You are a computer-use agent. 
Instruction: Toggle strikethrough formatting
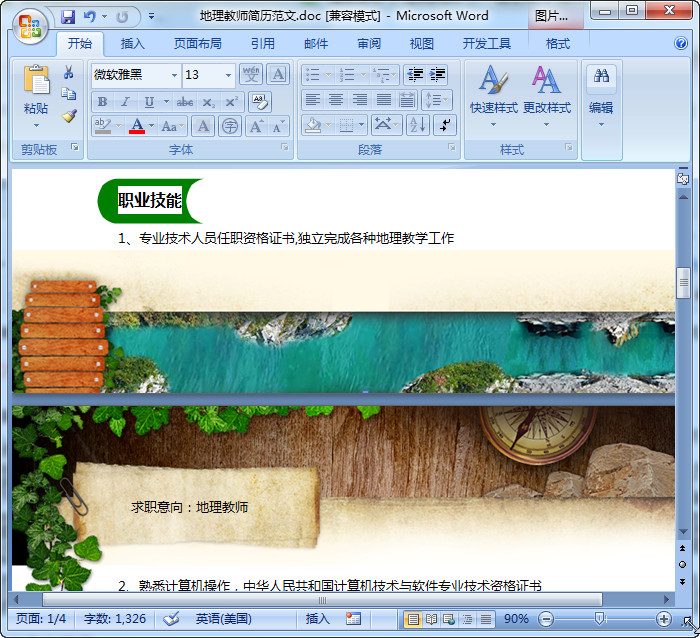click(x=184, y=102)
